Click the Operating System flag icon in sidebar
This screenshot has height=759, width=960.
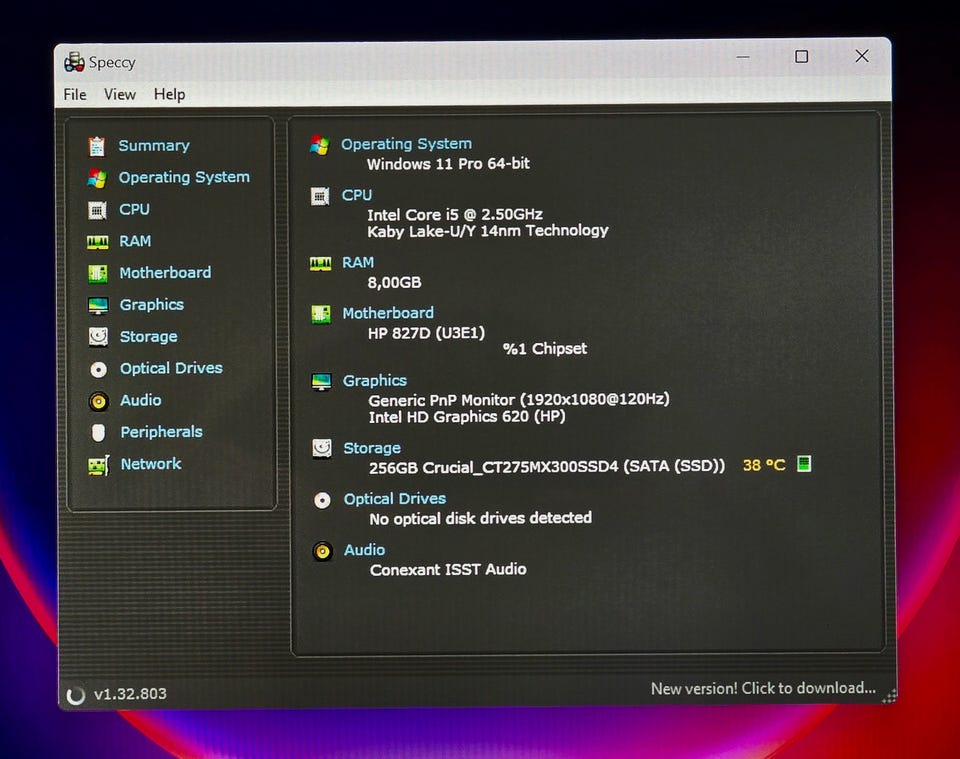(97, 178)
